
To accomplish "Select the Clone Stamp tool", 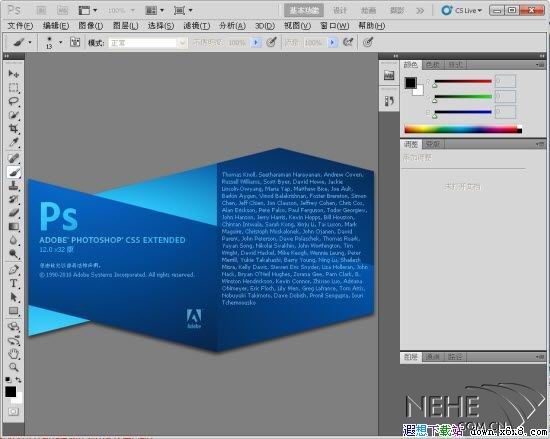I will pos(13,185).
